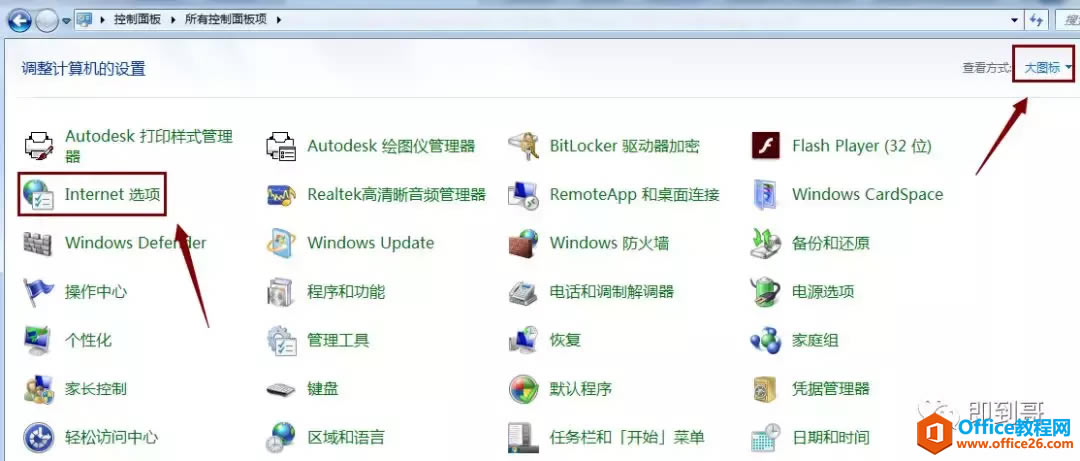The height and width of the screenshot is (461, 1080).
Task: Open the 程序和功能 icon
Action: click(281, 291)
